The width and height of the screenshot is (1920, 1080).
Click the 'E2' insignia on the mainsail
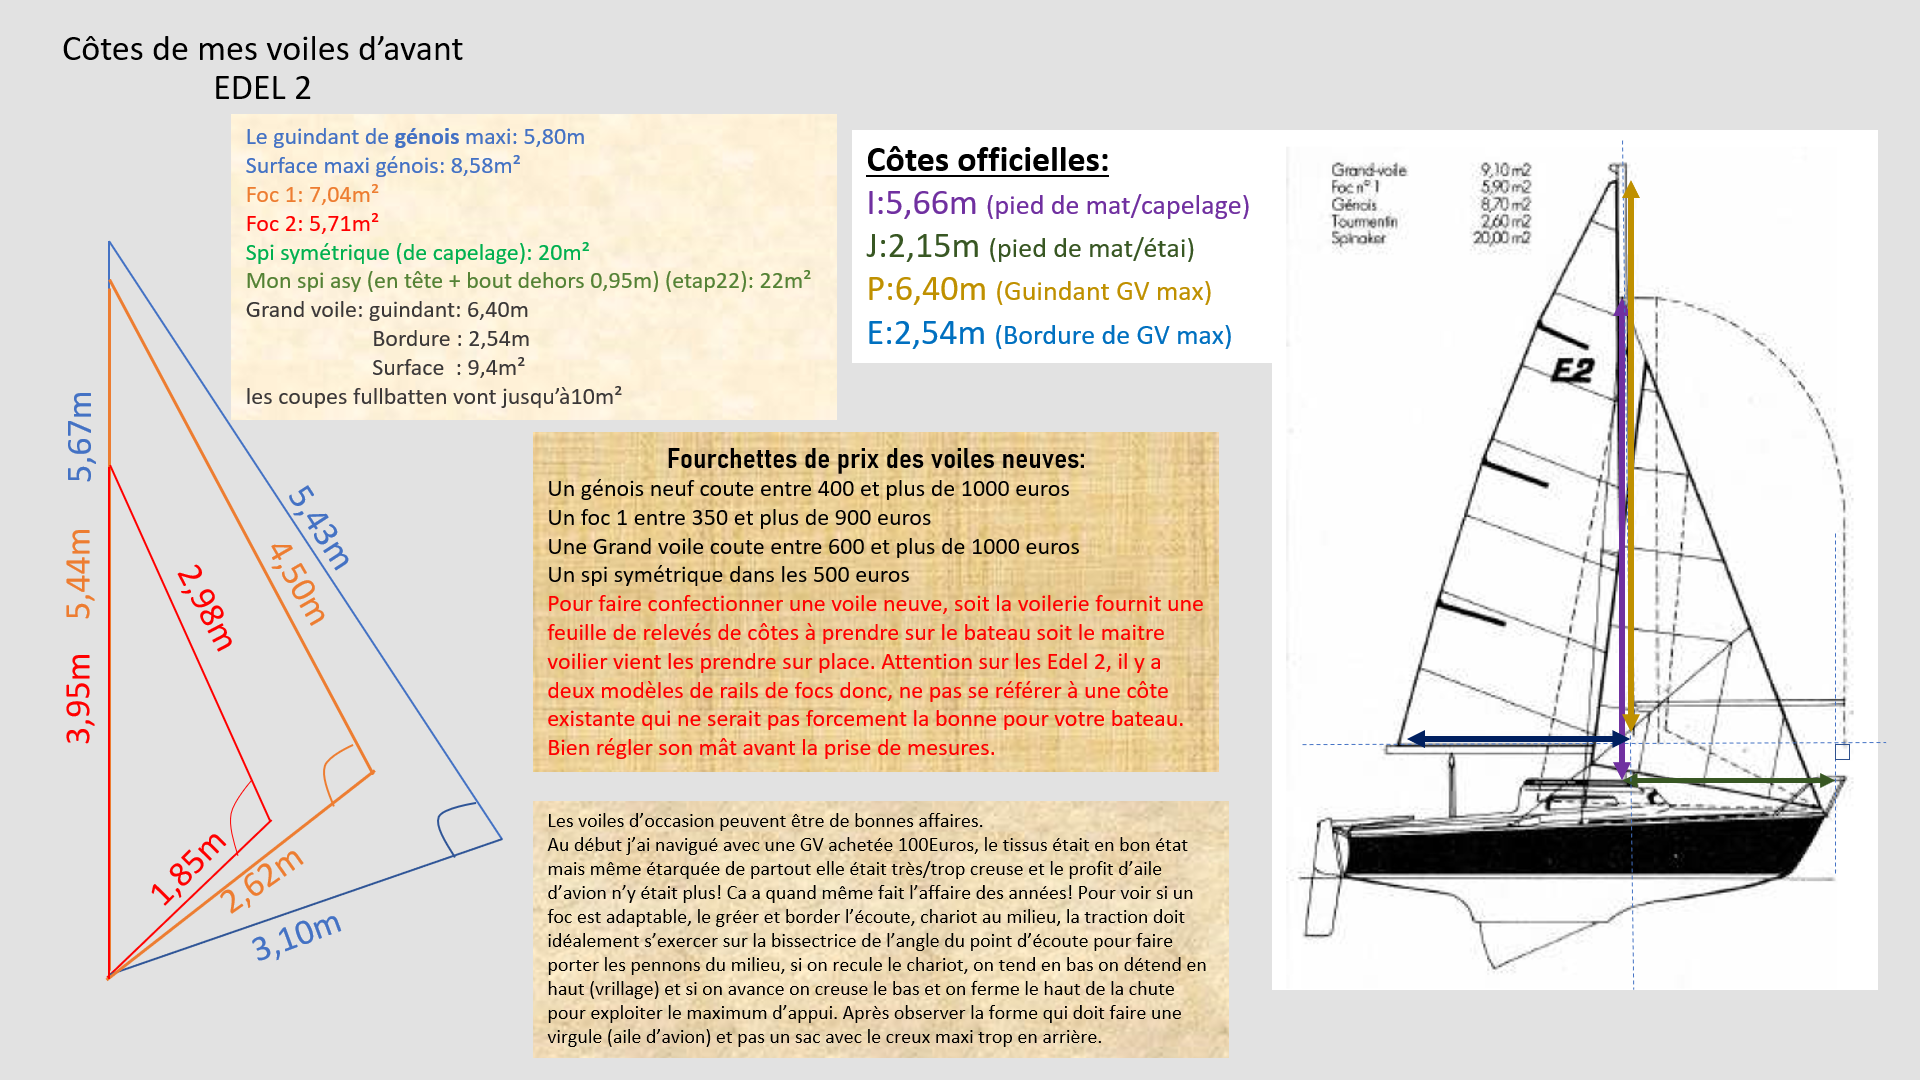coord(1572,371)
